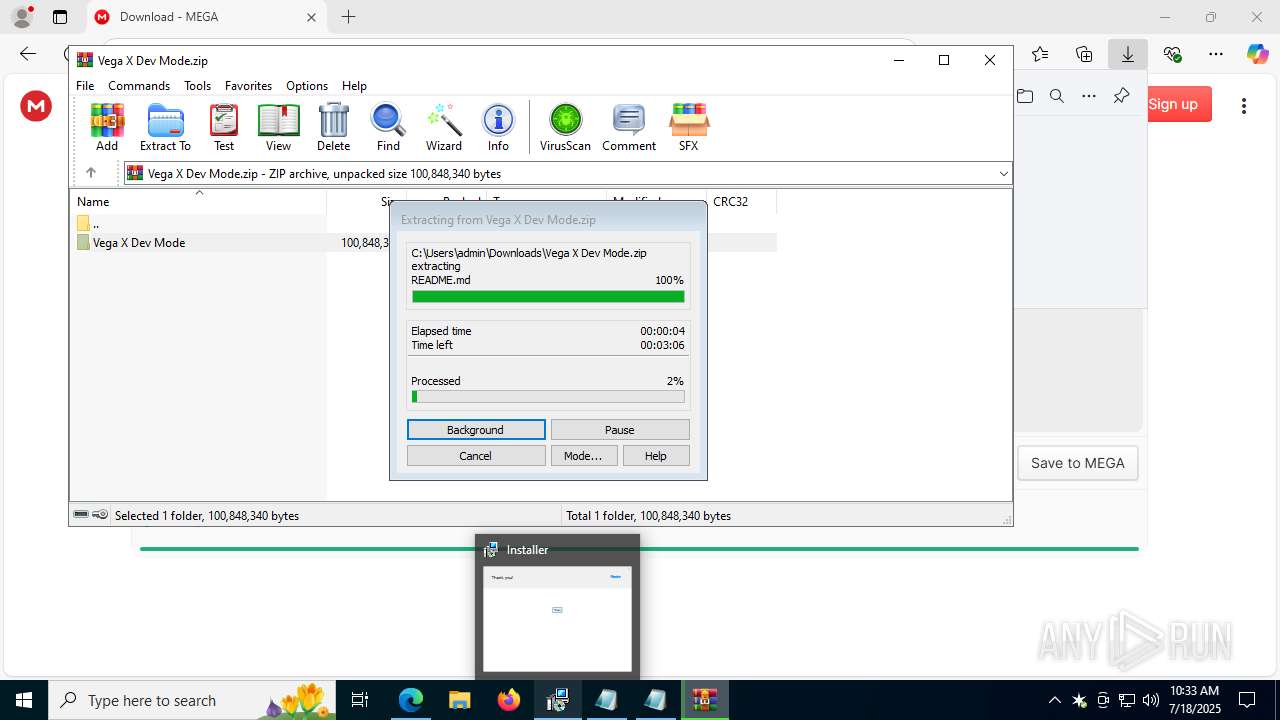
Task: Open Copilot icon in Edge toolbar
Action: coord(1258,54)
